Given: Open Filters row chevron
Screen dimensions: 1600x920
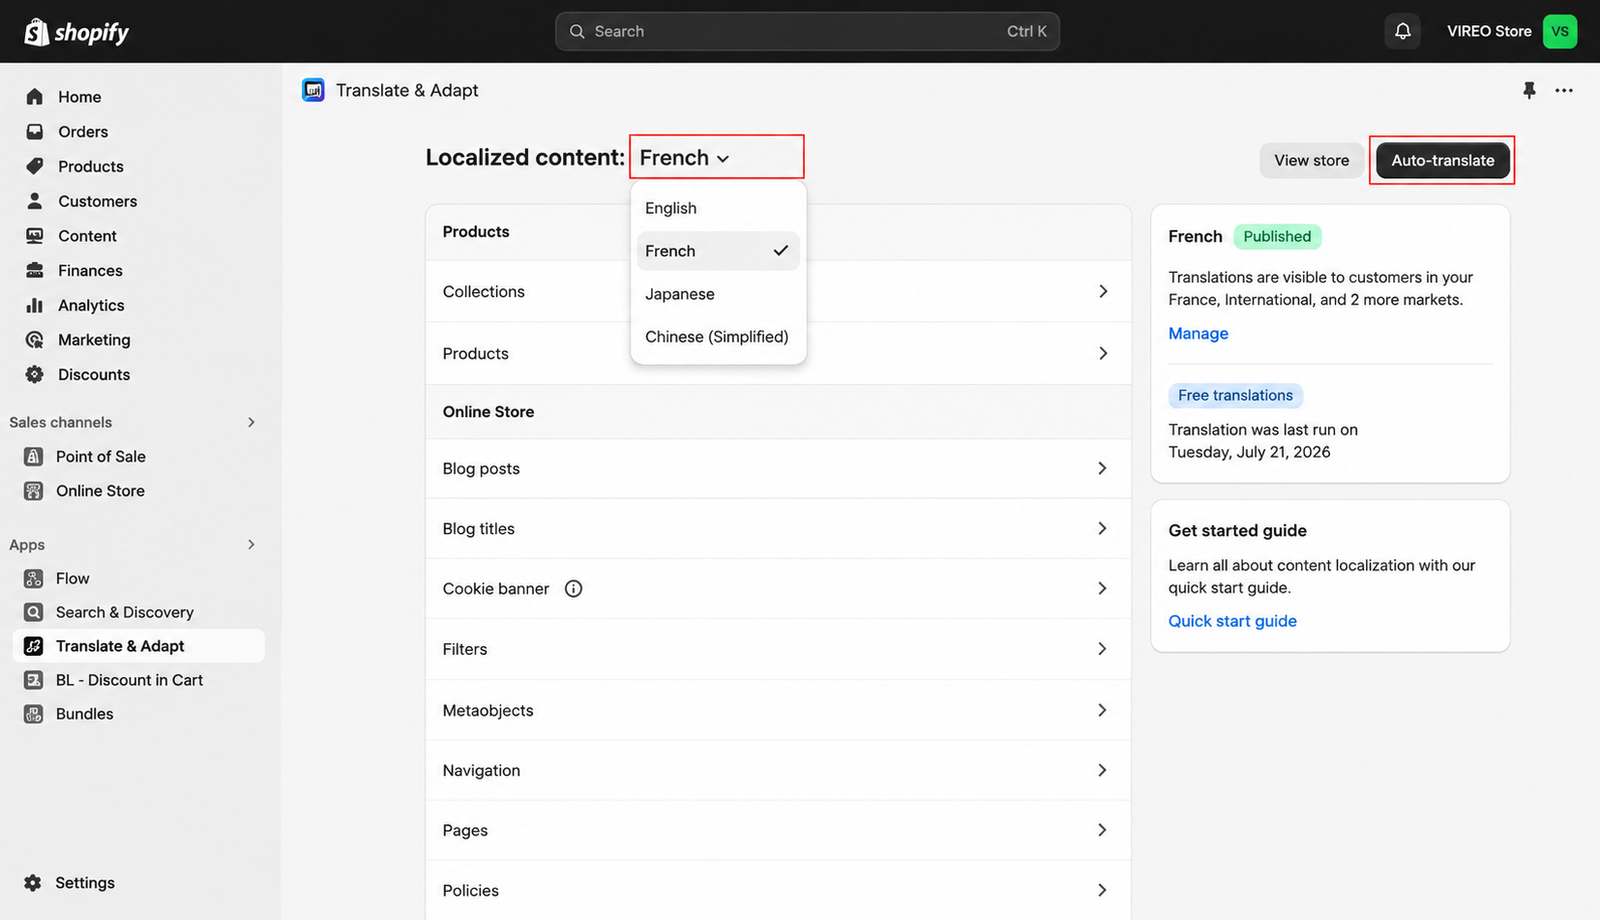Looking at the screenshot, I should [x=1102, y=649].
